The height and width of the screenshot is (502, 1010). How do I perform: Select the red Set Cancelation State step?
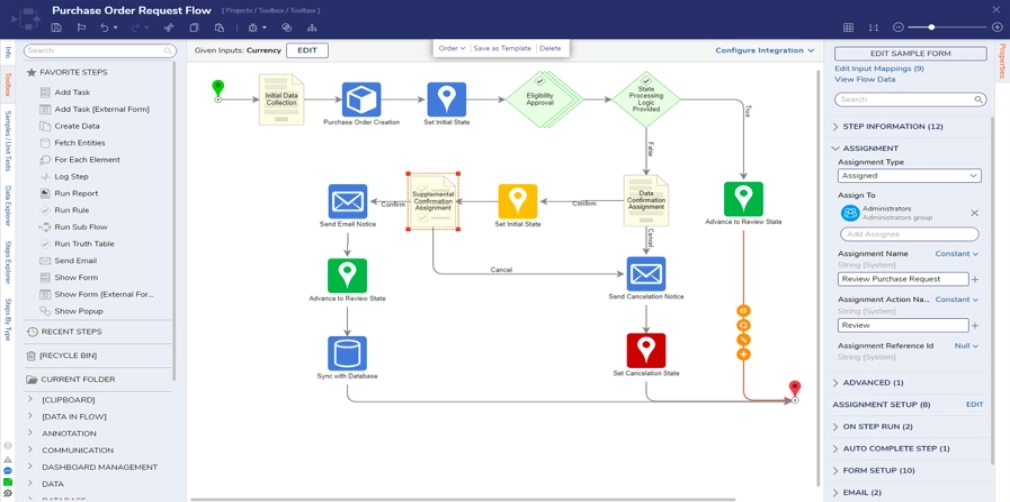(646, 351)
